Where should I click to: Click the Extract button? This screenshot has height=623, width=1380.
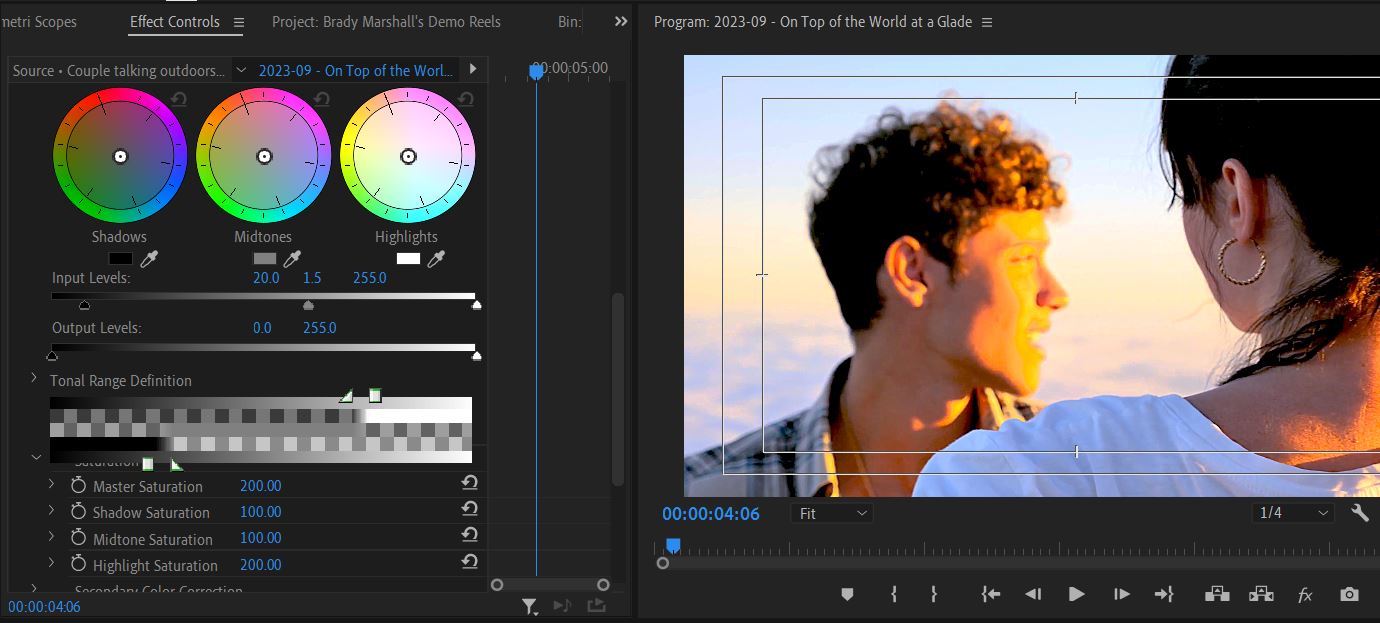(1261, 594)
